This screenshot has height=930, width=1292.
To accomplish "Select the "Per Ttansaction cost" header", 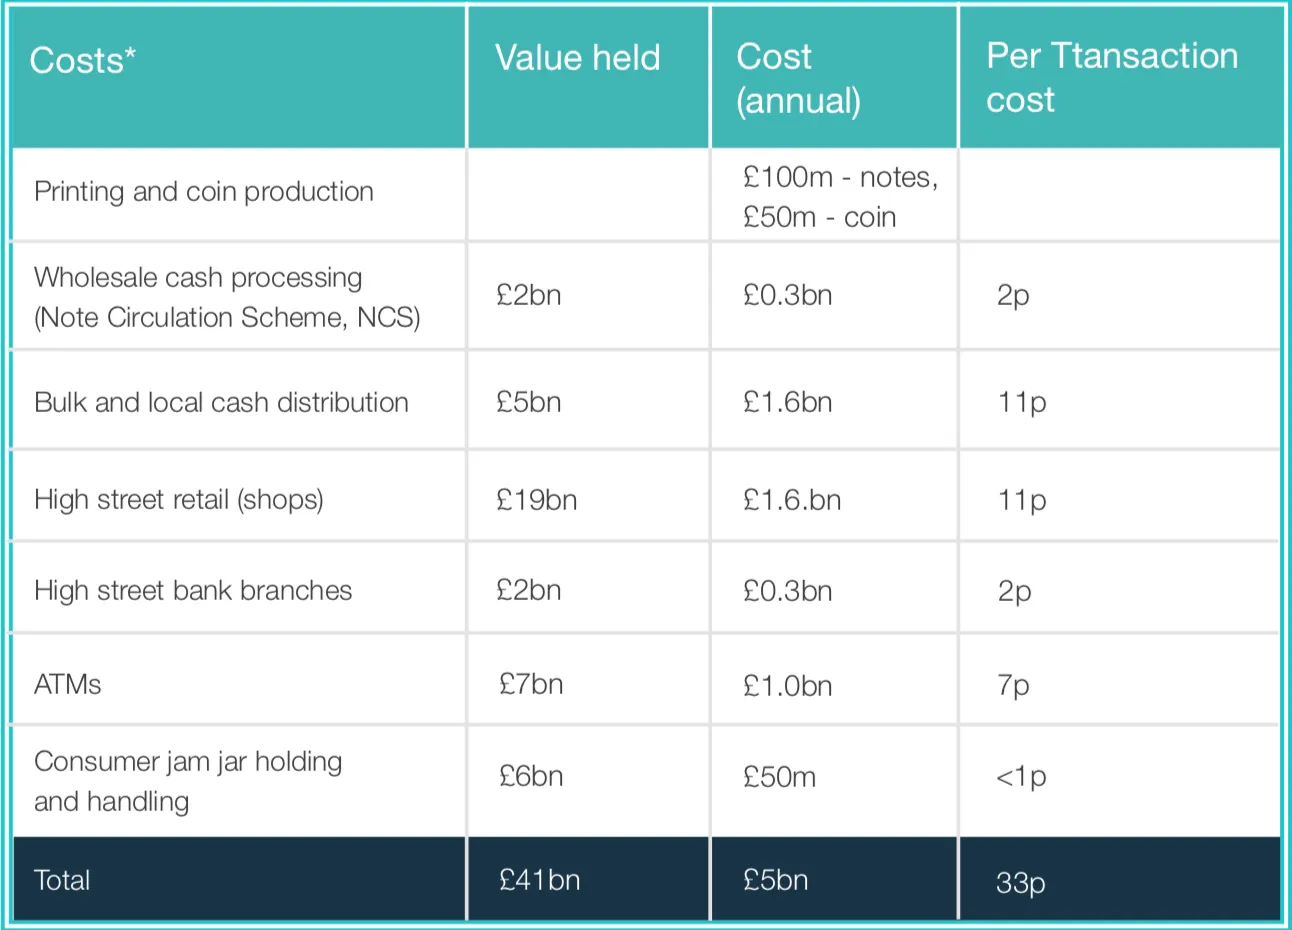I will click(1111, 77).
